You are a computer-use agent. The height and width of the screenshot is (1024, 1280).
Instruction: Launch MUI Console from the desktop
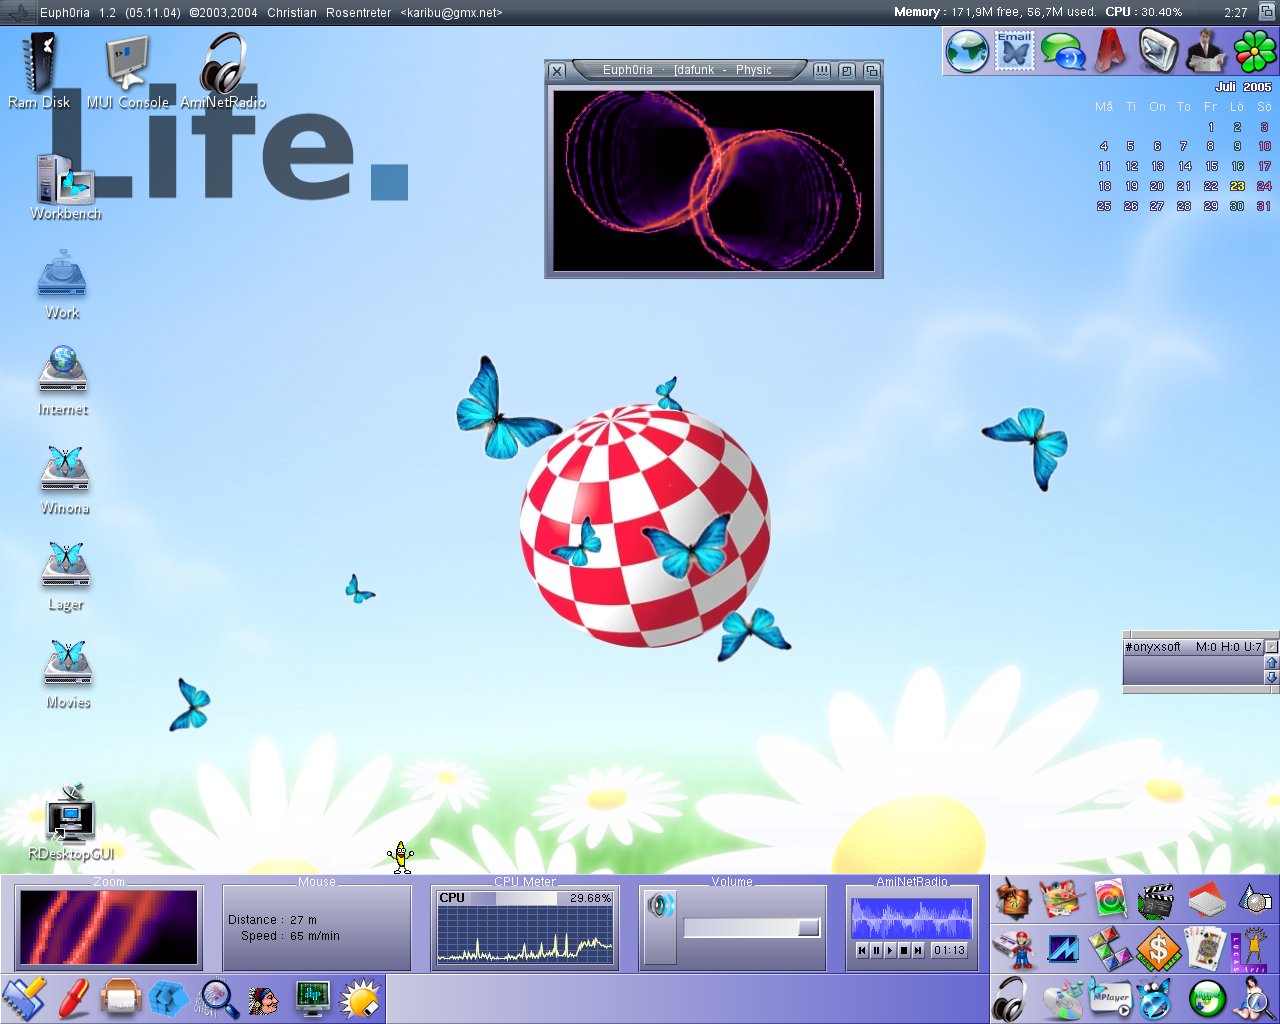[128, 70]
